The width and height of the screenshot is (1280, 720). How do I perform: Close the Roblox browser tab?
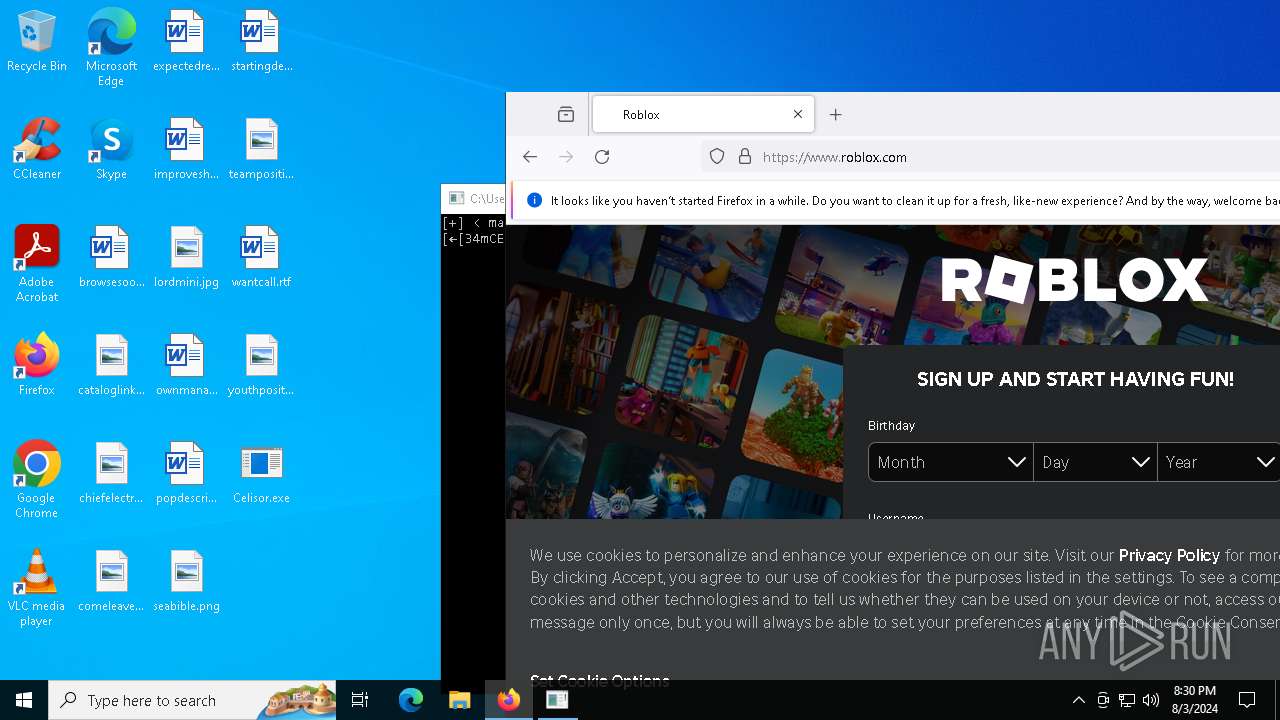tap(798, 114)
